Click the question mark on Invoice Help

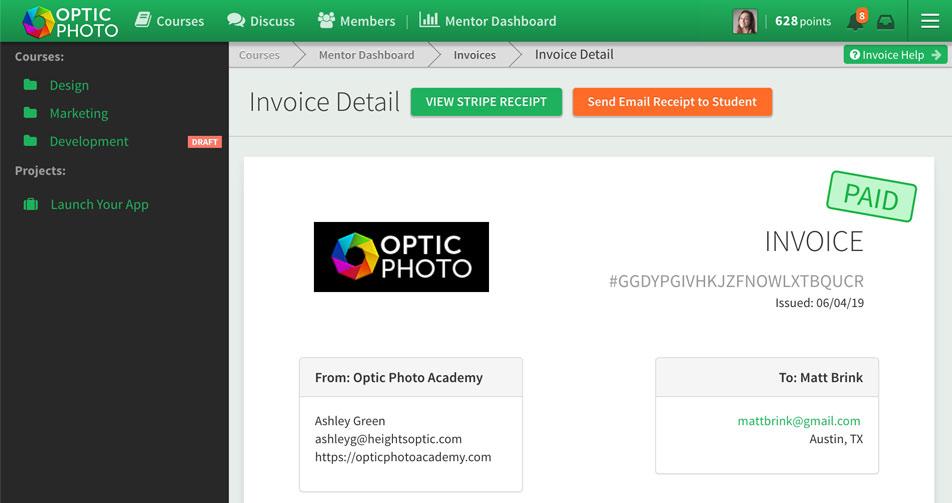[x=855, y=55]
